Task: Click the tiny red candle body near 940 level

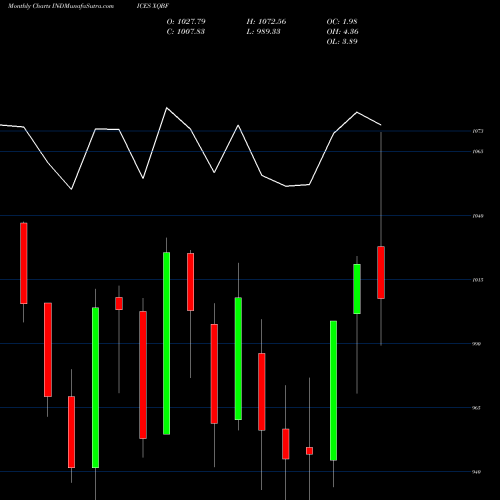Action: [x=309, y=451]
